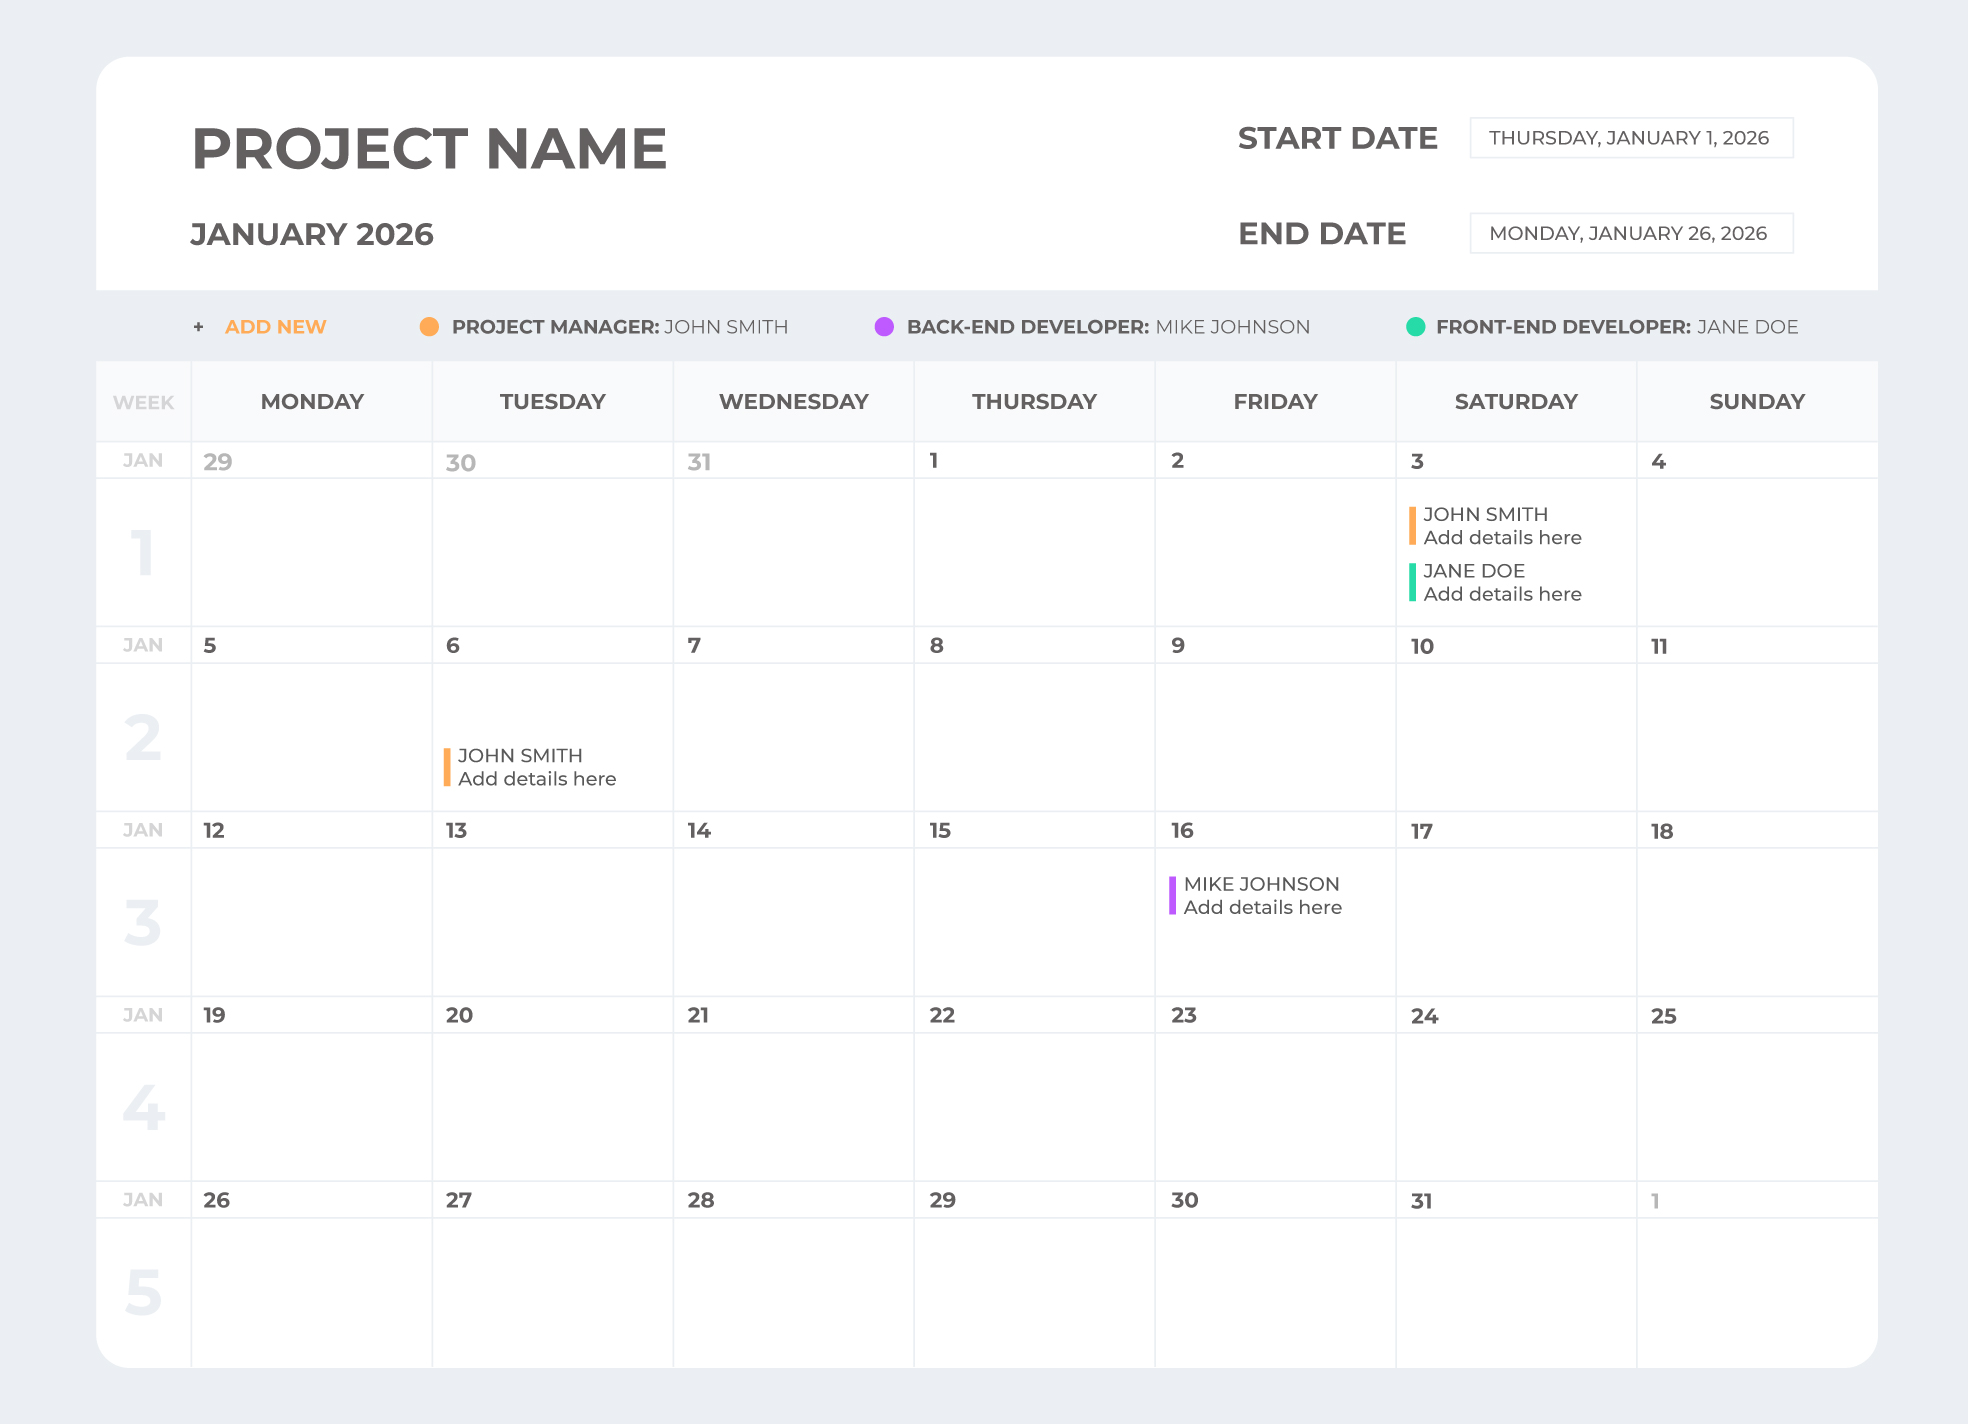This screenshot has height=1424, width=1968.
Task: Open John Smith event on January 3
Action: click(x=1500, y=526)
